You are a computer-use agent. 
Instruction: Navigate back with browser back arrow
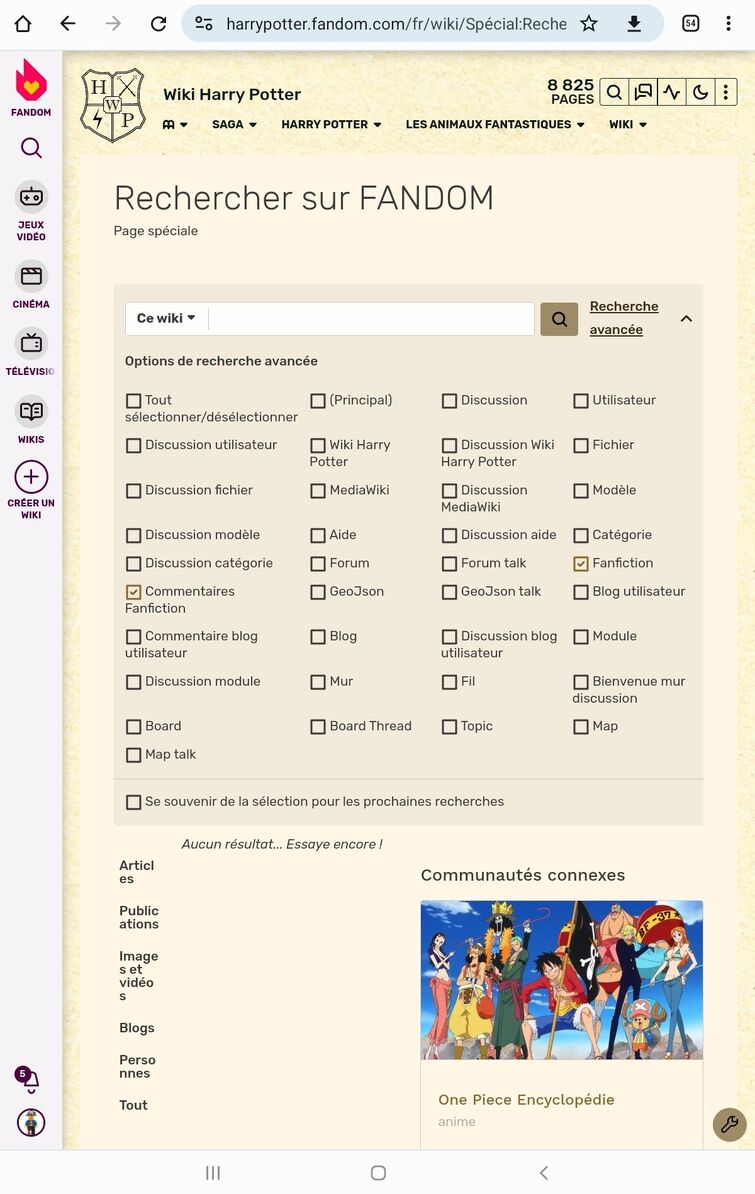(x=68, y=24)
